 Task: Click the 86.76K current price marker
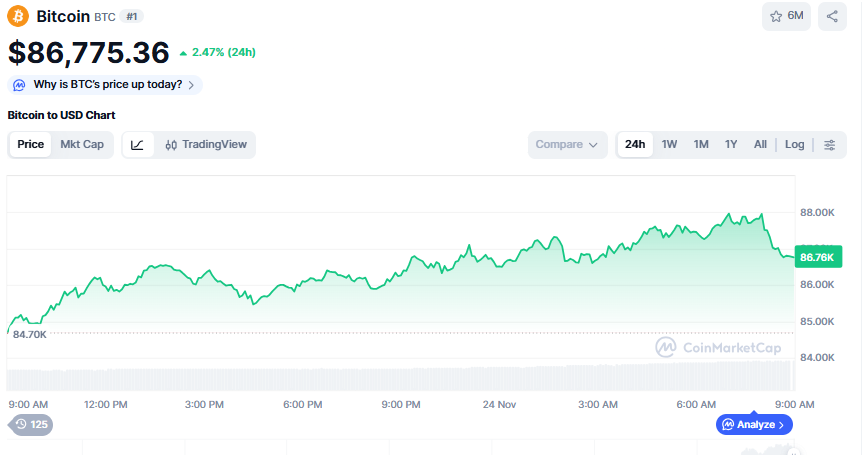point(817,257)
